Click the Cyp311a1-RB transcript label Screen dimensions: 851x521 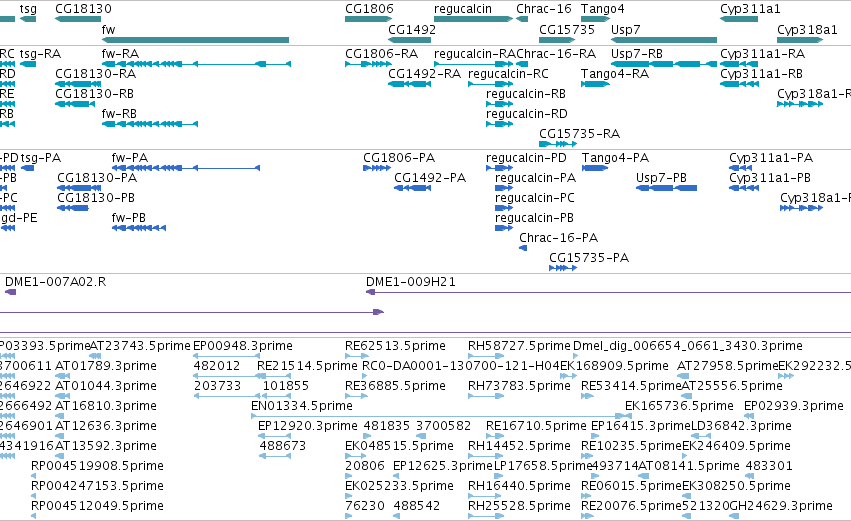tap(761, 74)
